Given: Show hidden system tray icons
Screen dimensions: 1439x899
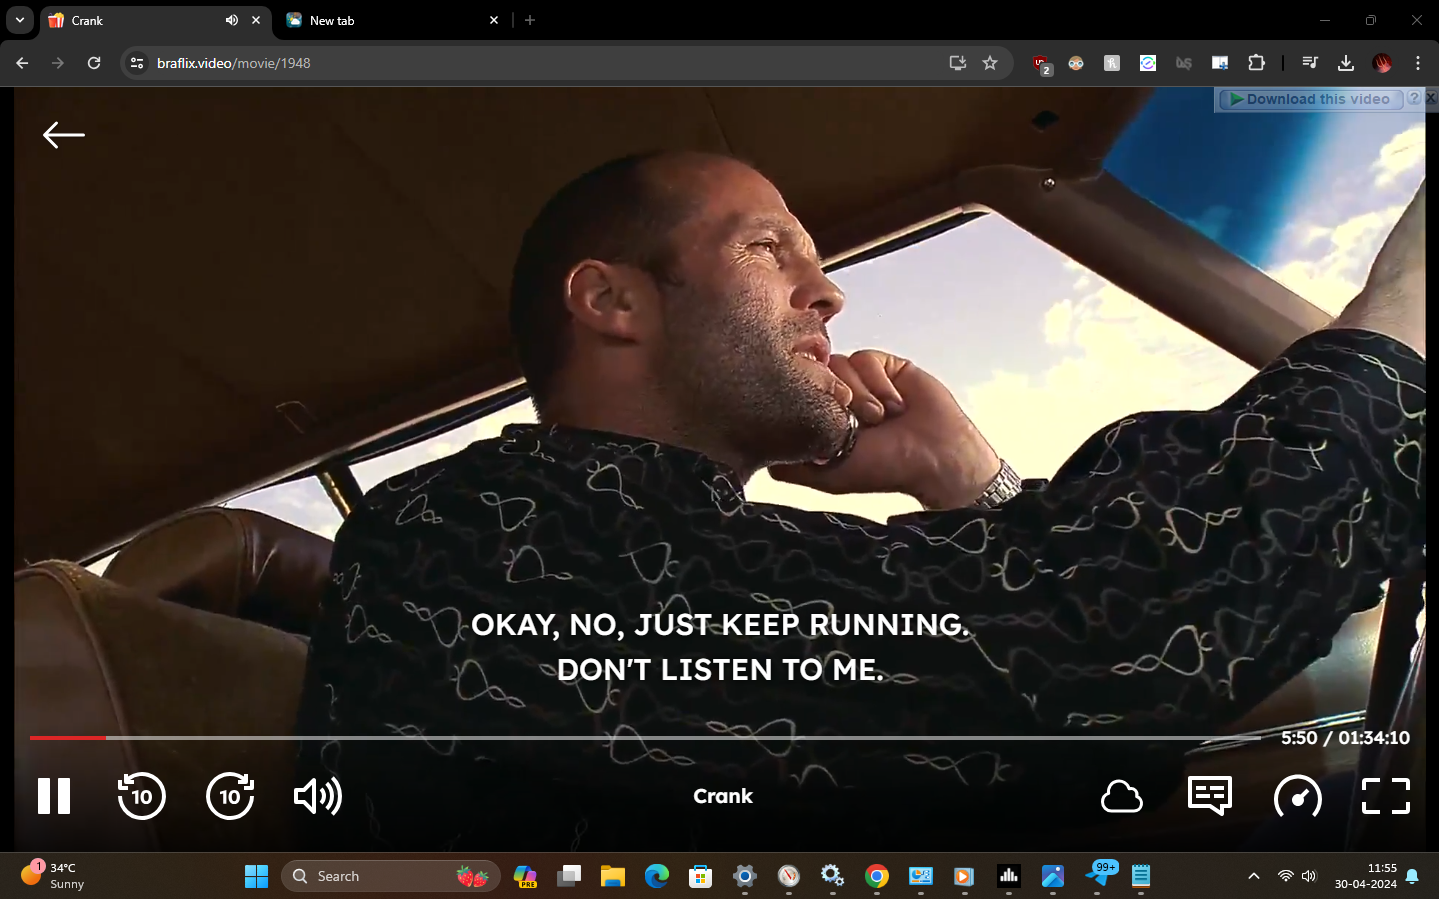Looking at the screenshot, I should [x=1254, y=876].
